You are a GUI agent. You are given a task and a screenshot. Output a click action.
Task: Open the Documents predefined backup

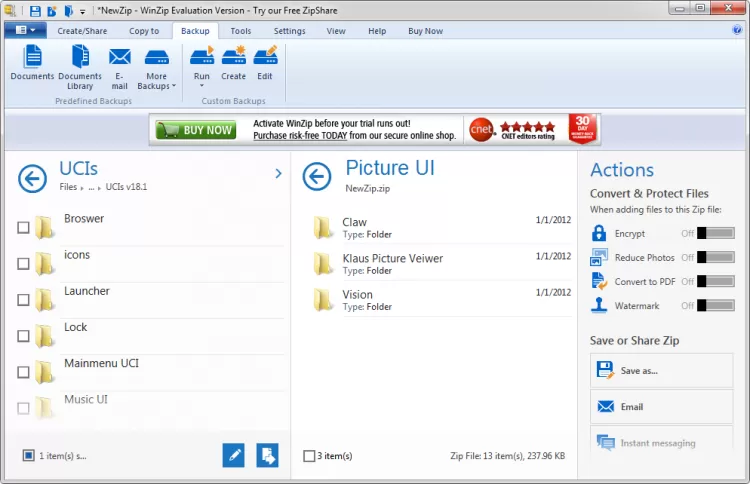coord(32,63)
